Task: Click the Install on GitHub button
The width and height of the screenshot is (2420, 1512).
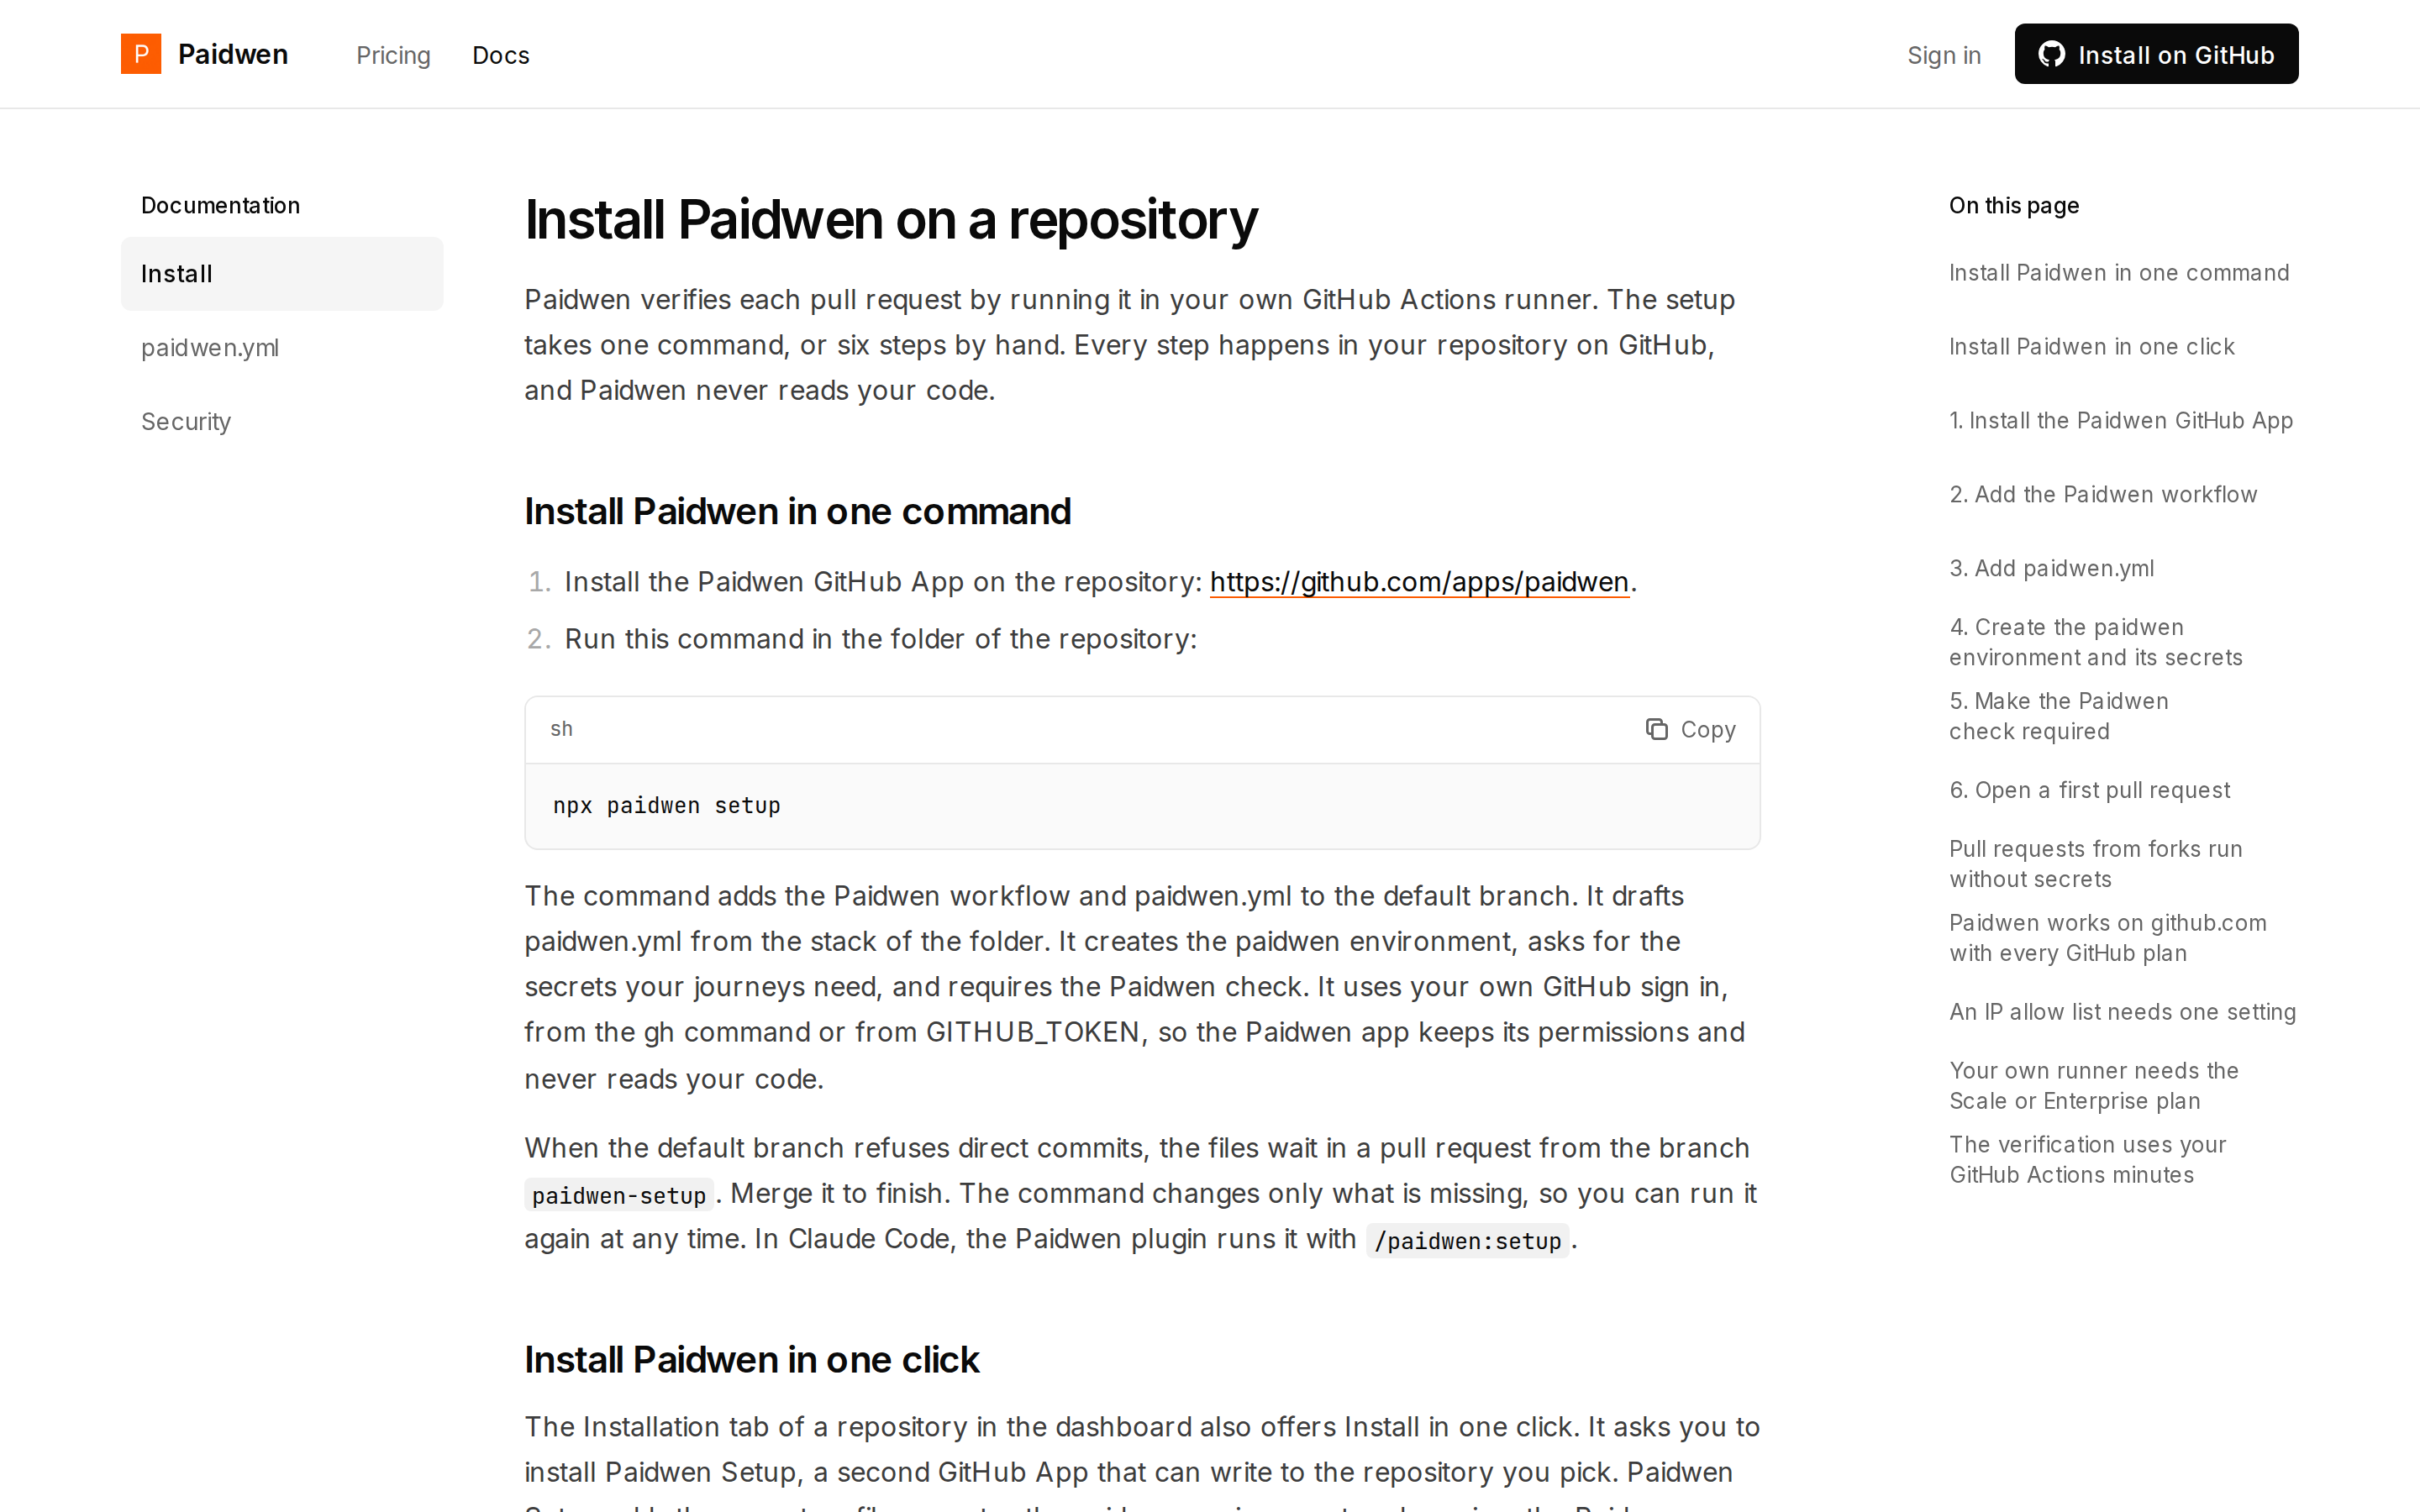Action: [x=2156, y=54]
